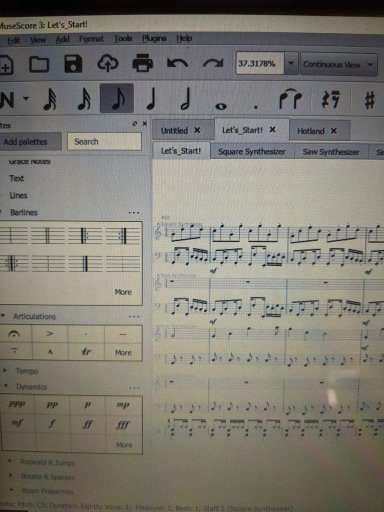Toggle the tie between notes
Screen dimensions: 384x512
[x=290, y=99]
